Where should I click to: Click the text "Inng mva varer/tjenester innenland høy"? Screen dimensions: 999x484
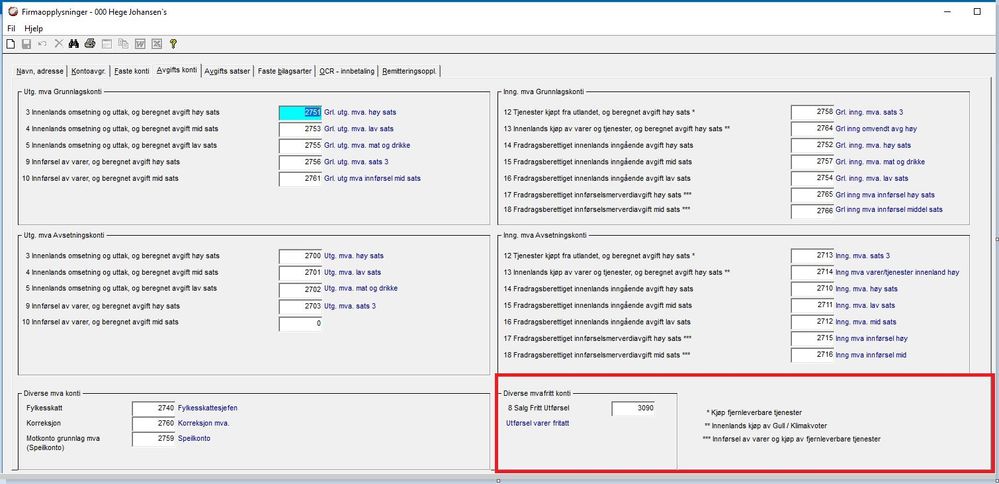coord(897,273)
